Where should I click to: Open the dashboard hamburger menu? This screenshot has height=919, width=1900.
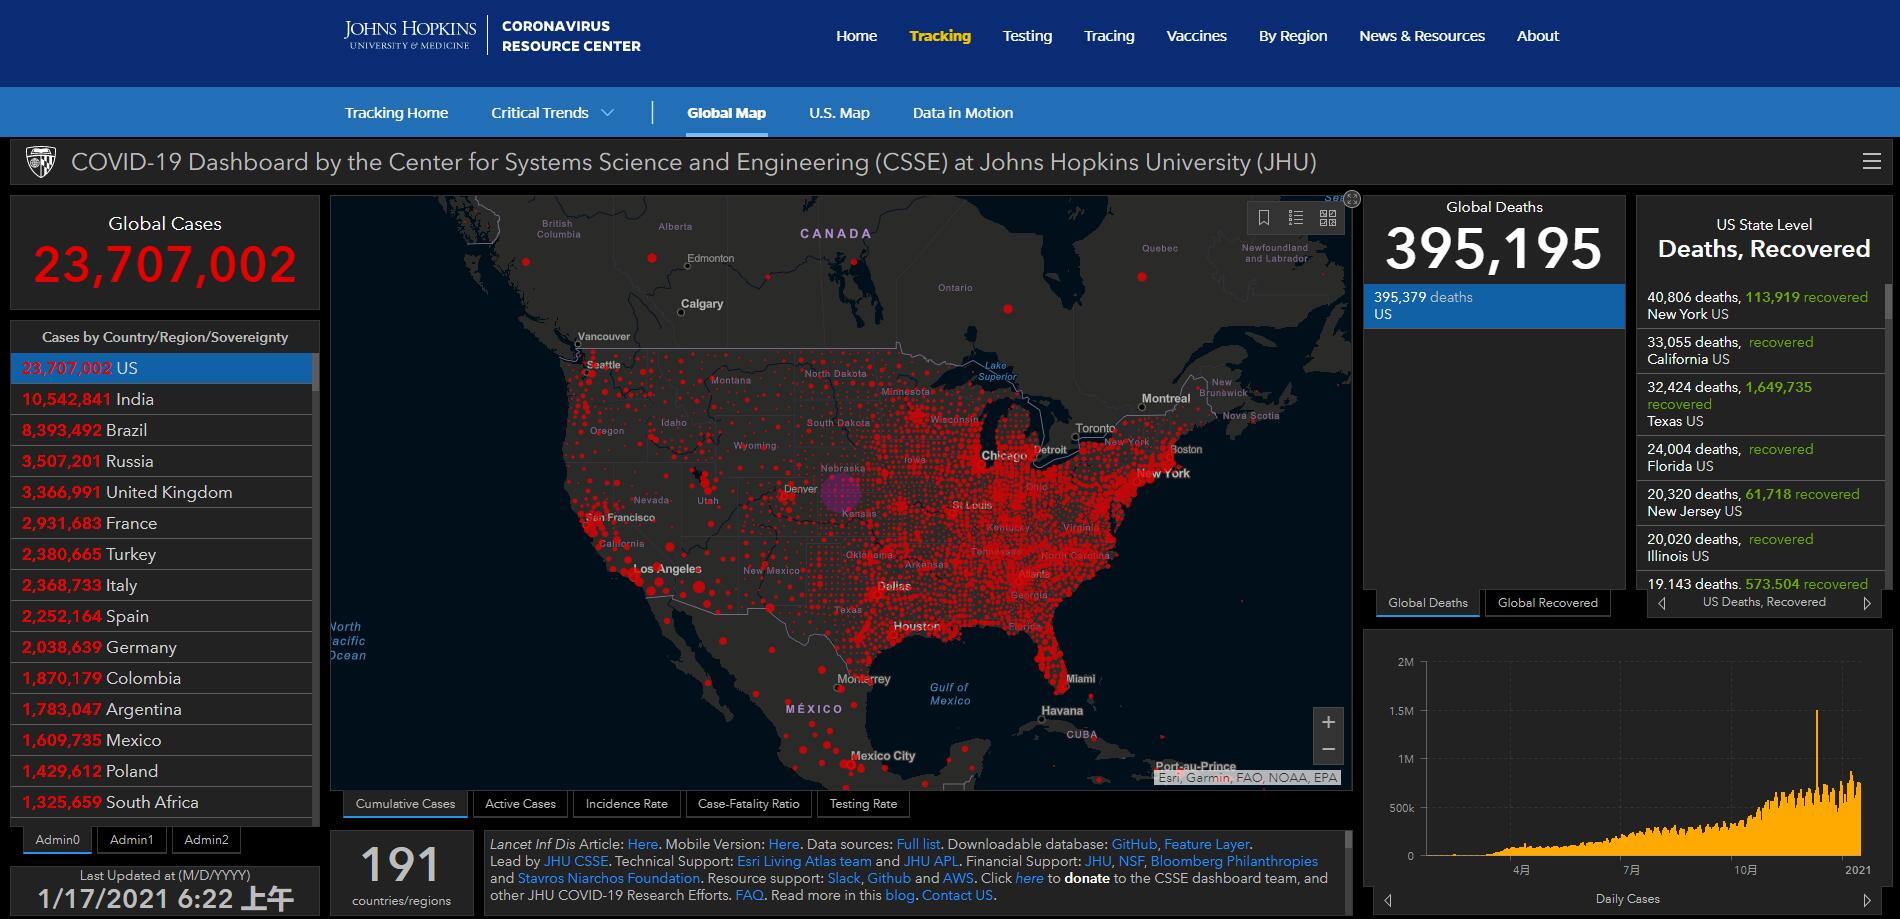(1872, 162)
